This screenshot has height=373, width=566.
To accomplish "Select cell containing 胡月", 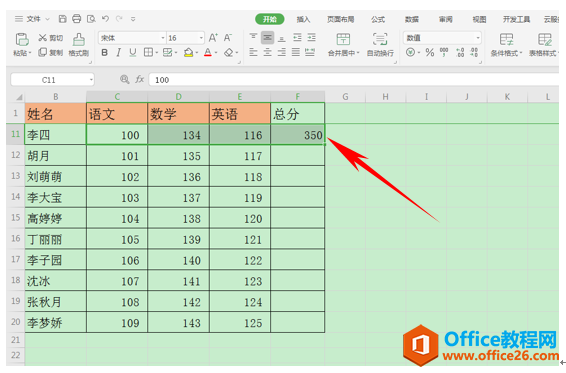I will (x=55, y=156).
